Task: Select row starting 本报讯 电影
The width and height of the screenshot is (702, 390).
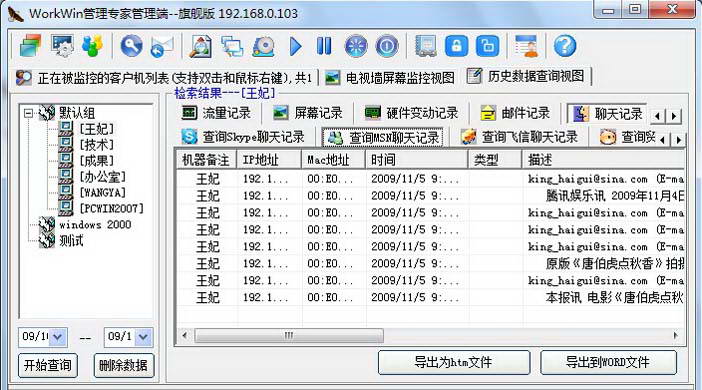Action: point(430,297)
